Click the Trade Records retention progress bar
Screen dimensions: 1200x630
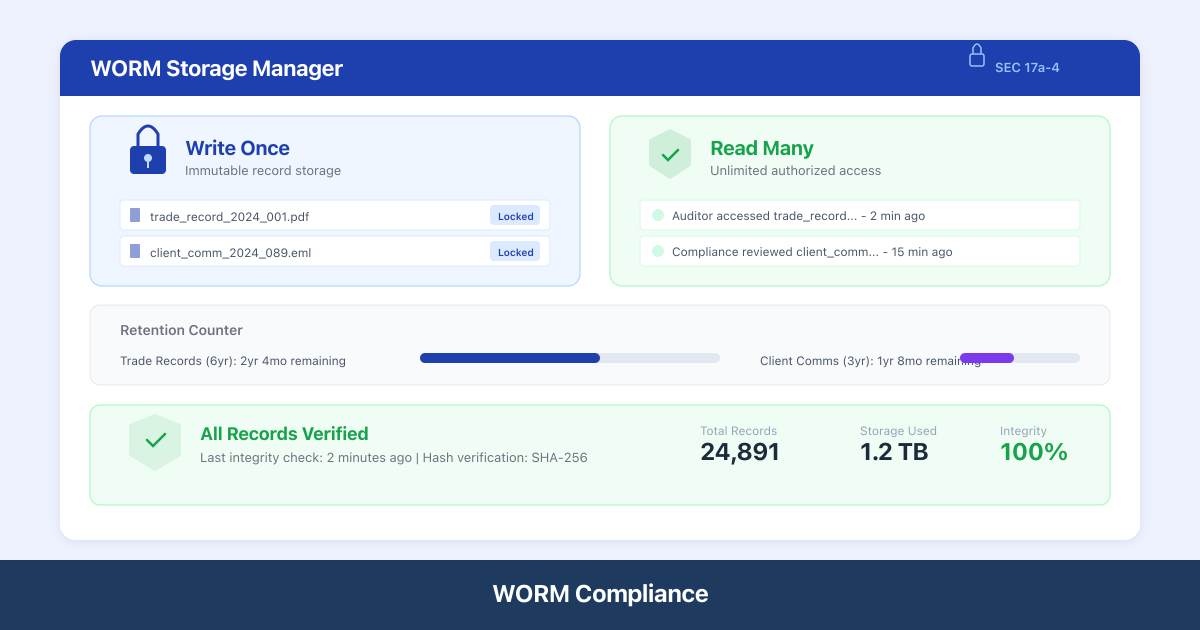tap(569, 357)
